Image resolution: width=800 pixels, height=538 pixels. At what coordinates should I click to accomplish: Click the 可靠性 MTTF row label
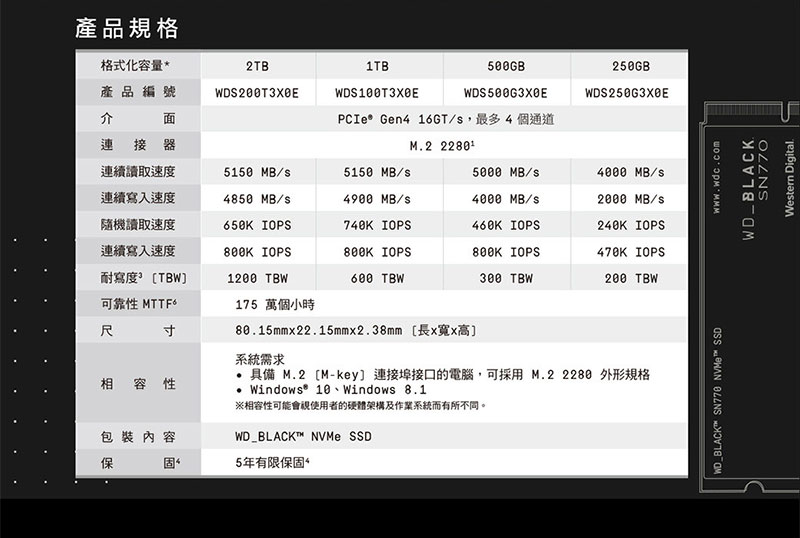pos(139,304)
